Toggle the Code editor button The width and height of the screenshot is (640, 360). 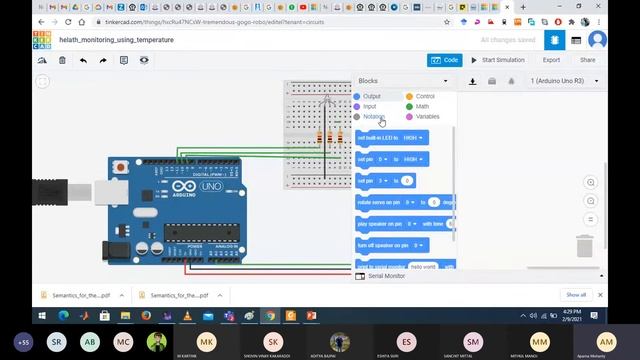[x=444, y=60]
